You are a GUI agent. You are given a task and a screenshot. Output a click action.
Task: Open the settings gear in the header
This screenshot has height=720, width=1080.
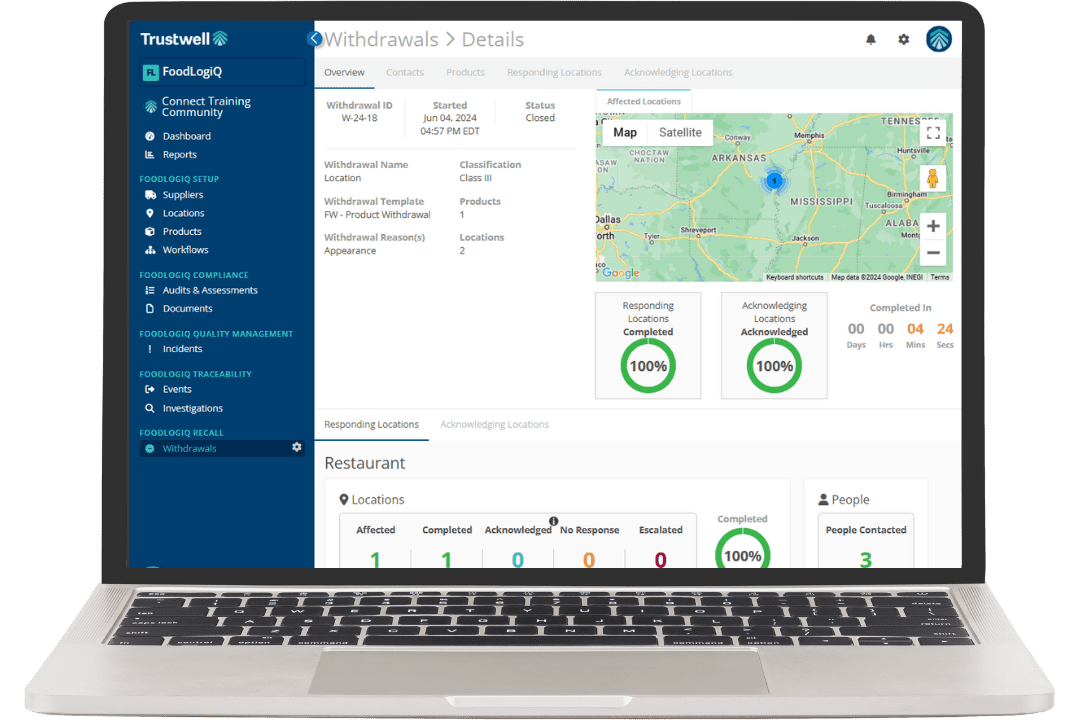904,39
